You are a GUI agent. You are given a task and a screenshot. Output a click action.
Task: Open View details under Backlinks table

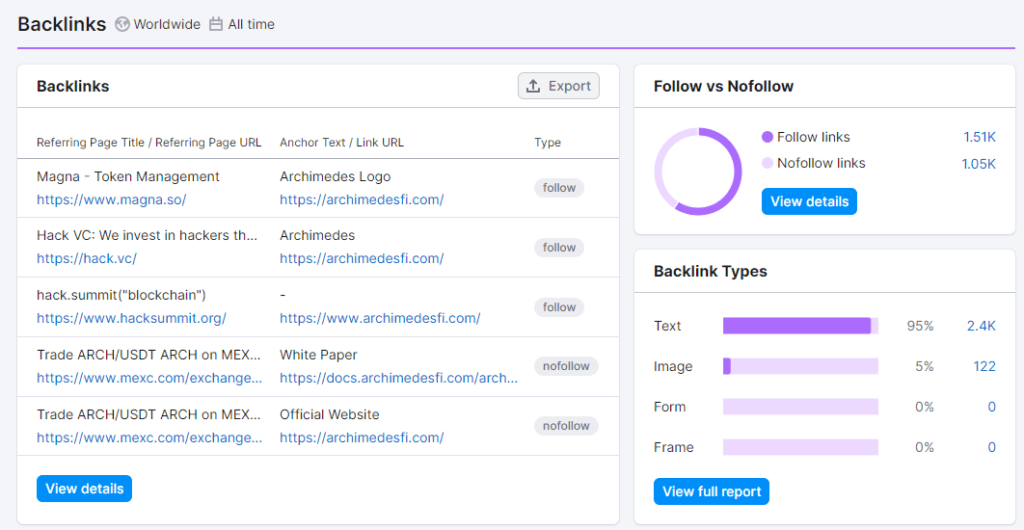[x=84, y=489]
